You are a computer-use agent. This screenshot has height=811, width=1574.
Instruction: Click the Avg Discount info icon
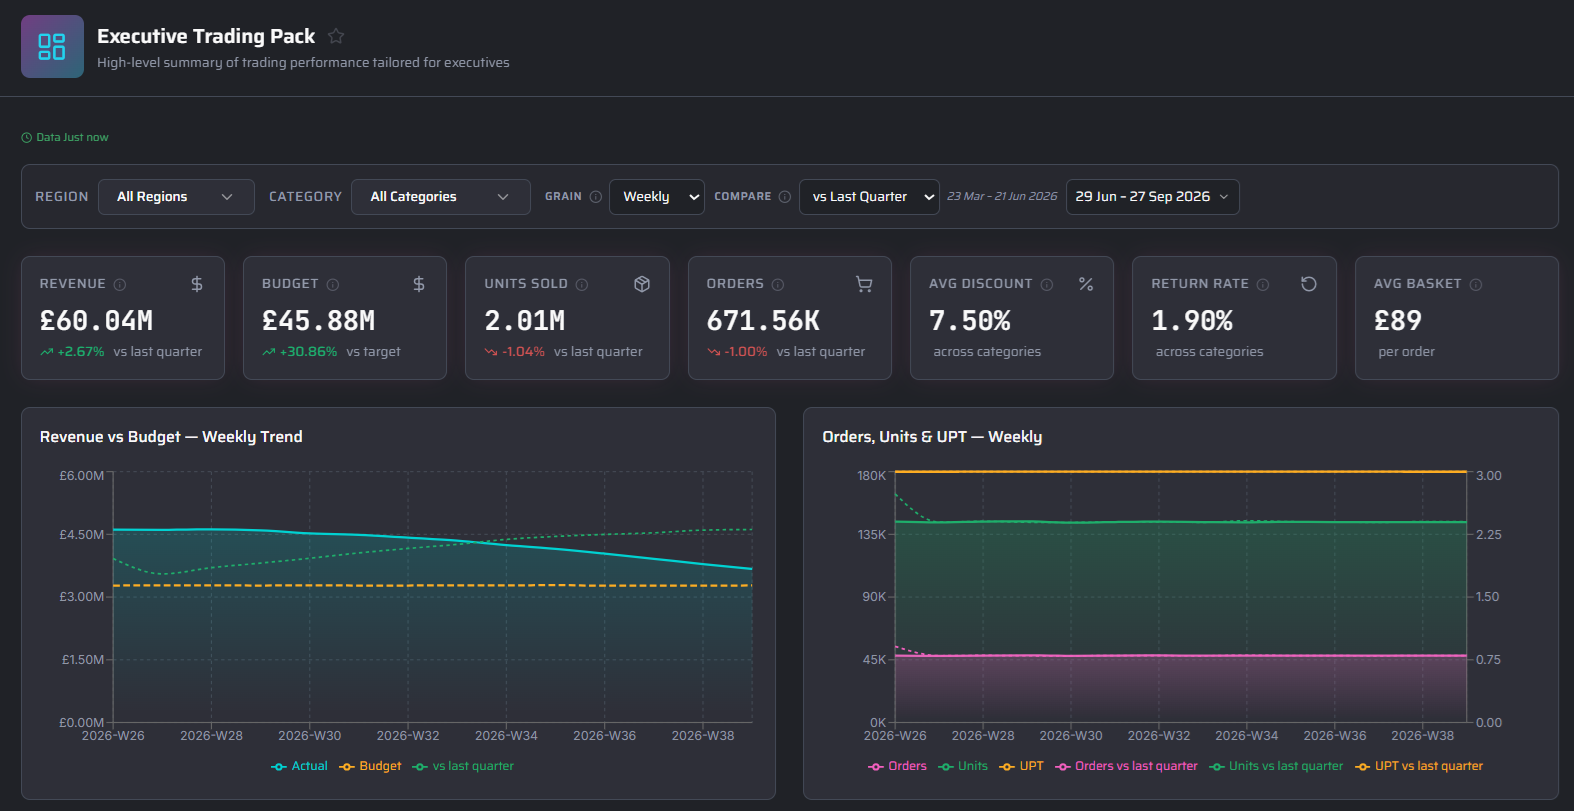coord(1047,284)
